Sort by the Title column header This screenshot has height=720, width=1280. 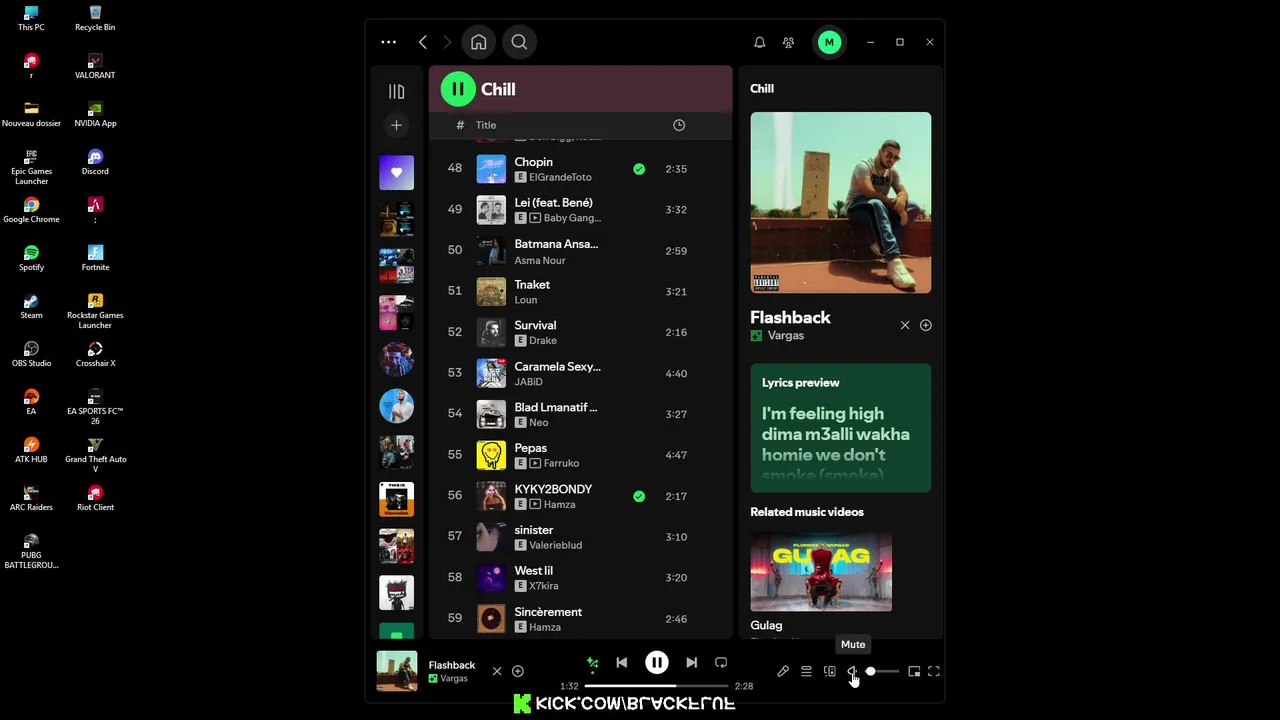coord(486,125)
